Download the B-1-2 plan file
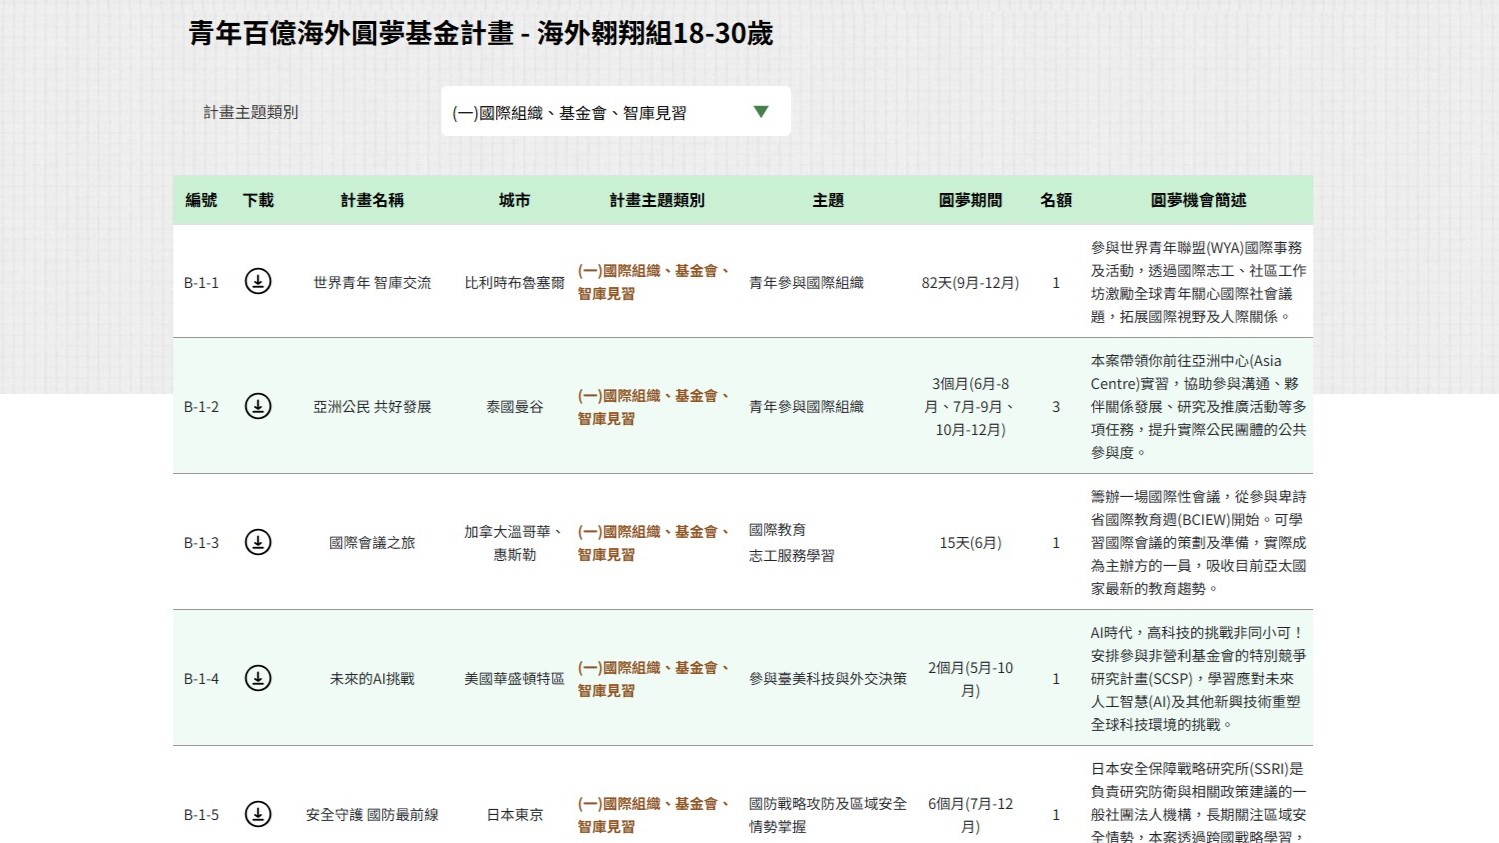The image size is (1499, 843). (258, 406)
